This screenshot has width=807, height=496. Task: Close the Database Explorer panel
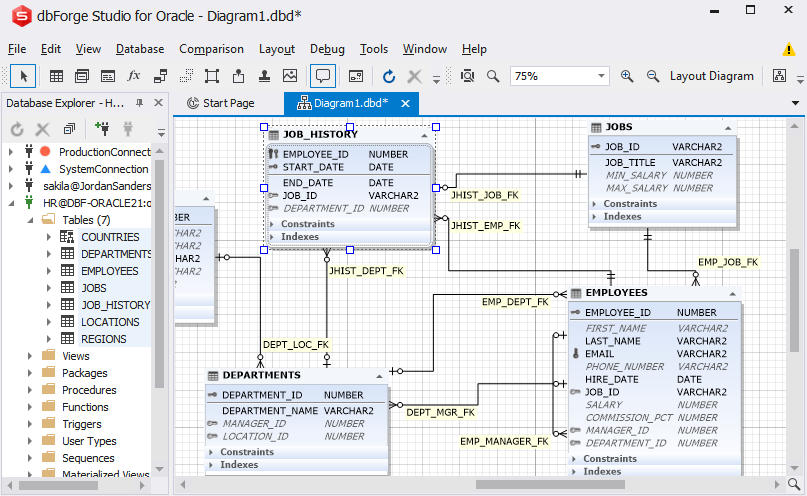(x=159, y=103)
